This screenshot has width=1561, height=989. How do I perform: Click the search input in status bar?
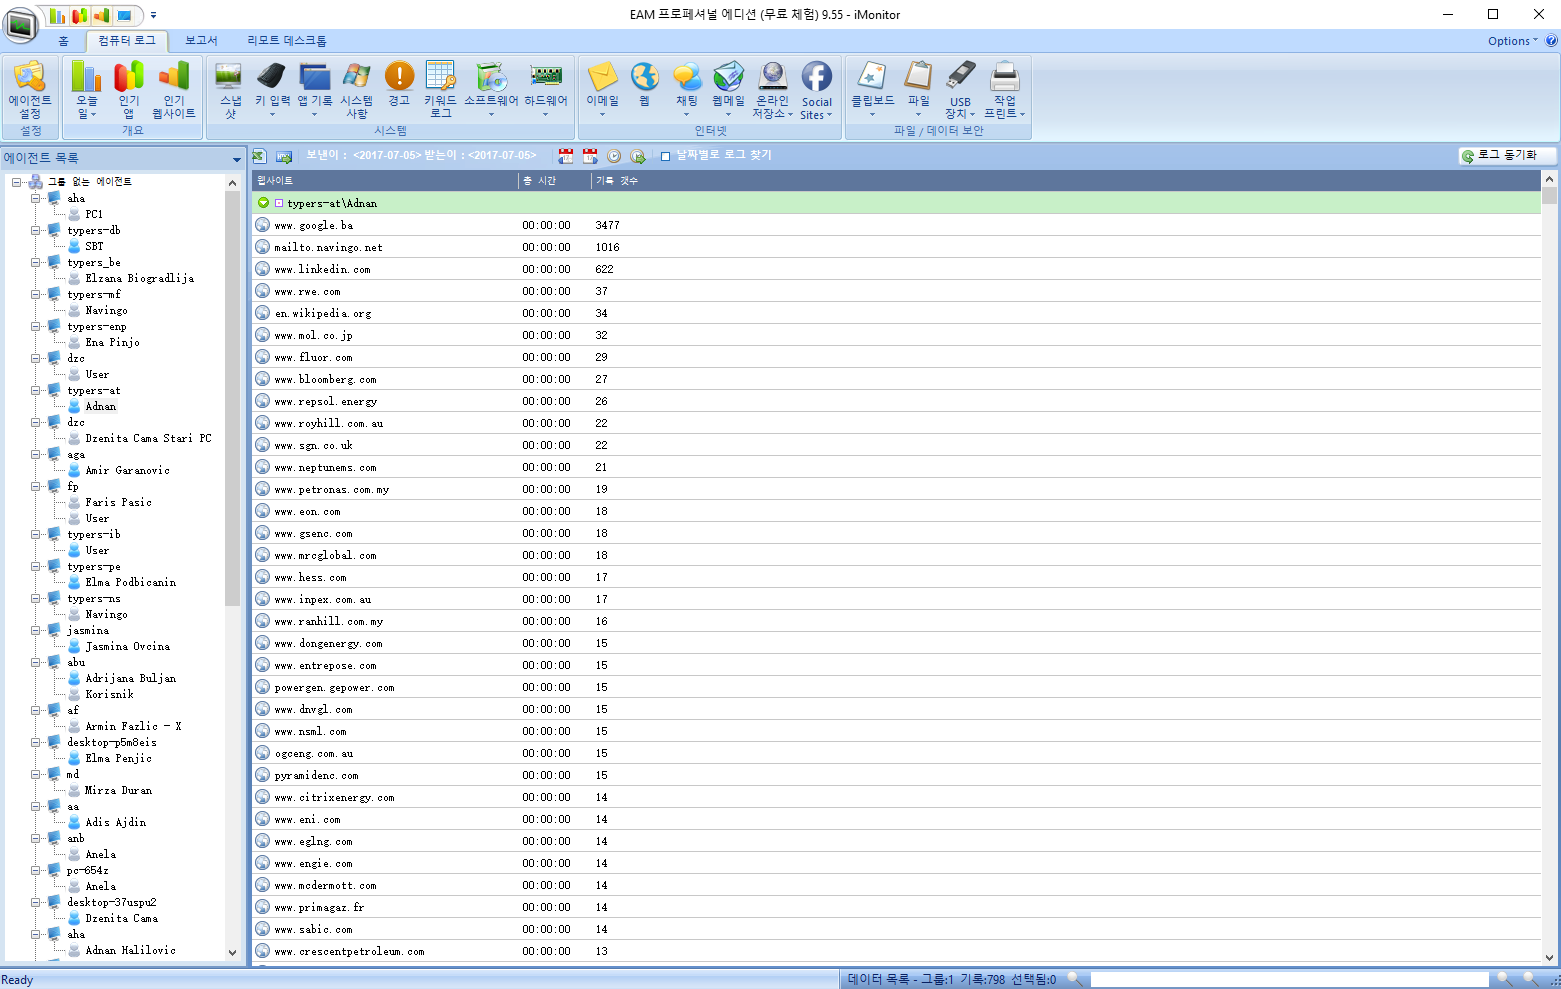1289,980
